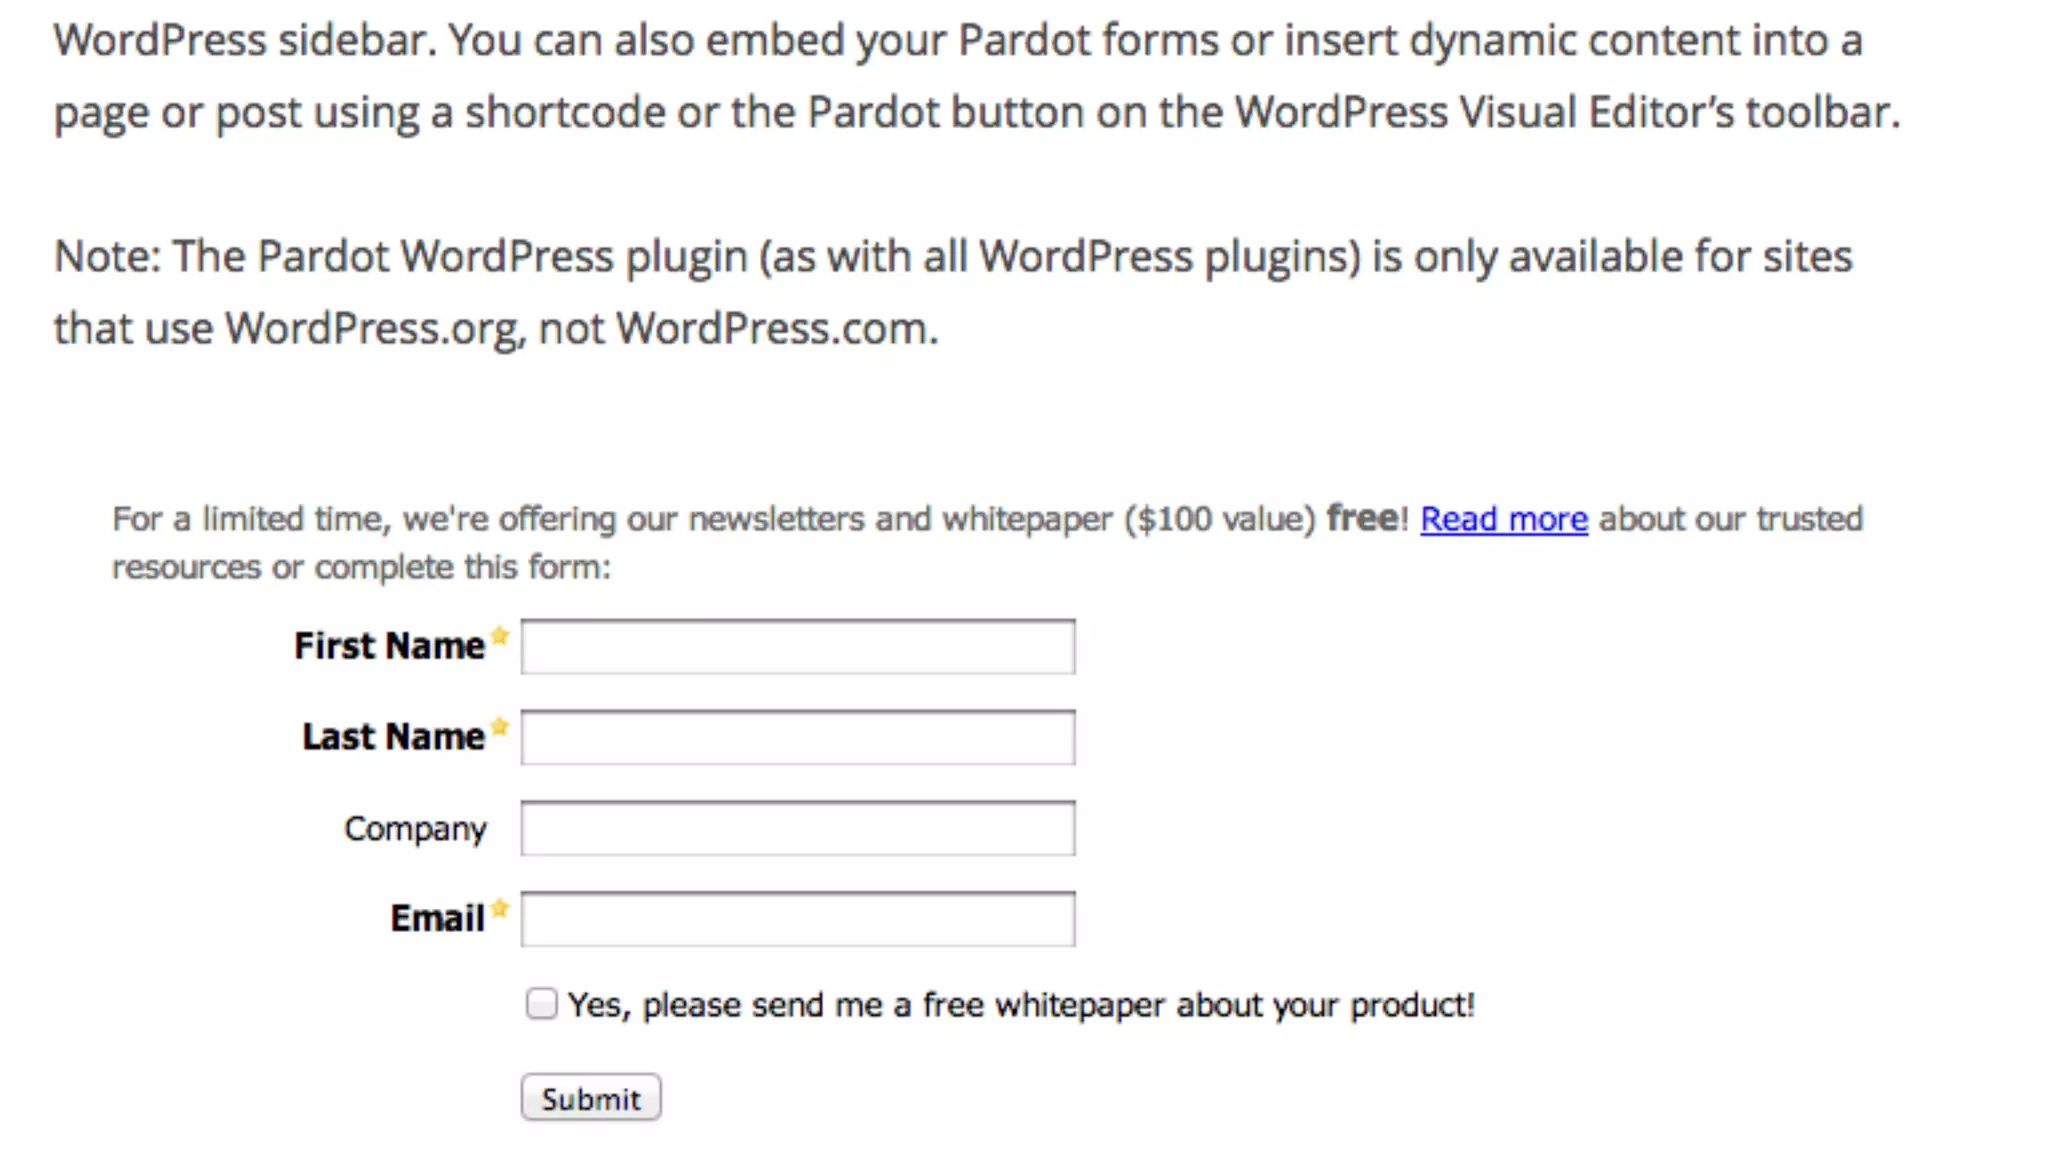Screen dimensions: 2048x1152
Task: Enable the free whitepaper checkbox
Action: (x=541, y=1003)
